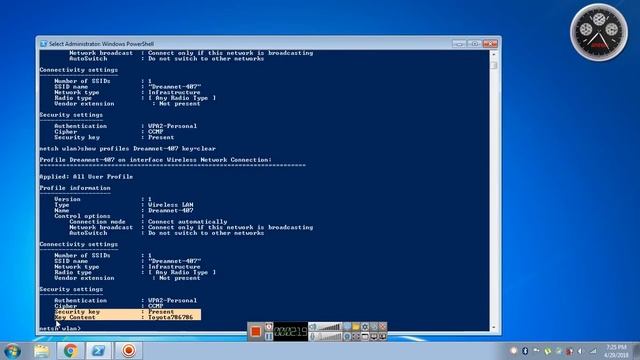
Task: Click the Show desktop strip at taskbar end
Action: tap(636, 351)
